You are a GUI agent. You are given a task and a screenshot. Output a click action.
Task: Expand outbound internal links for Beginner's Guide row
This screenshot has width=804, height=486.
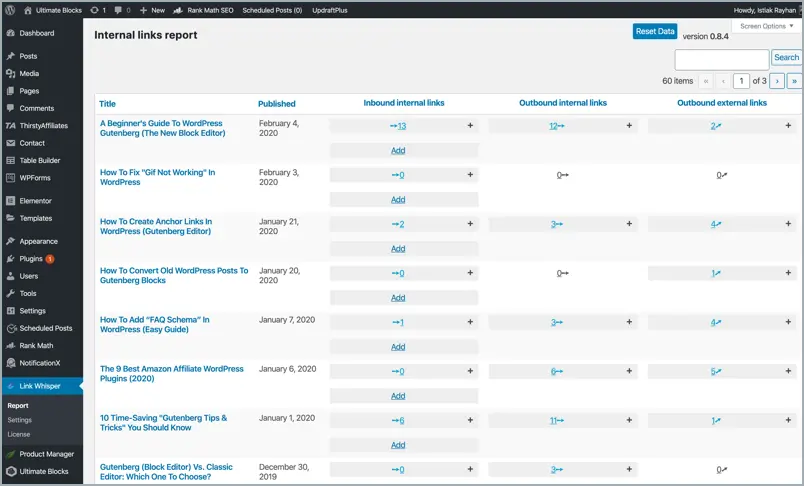[x=629, y=126]
